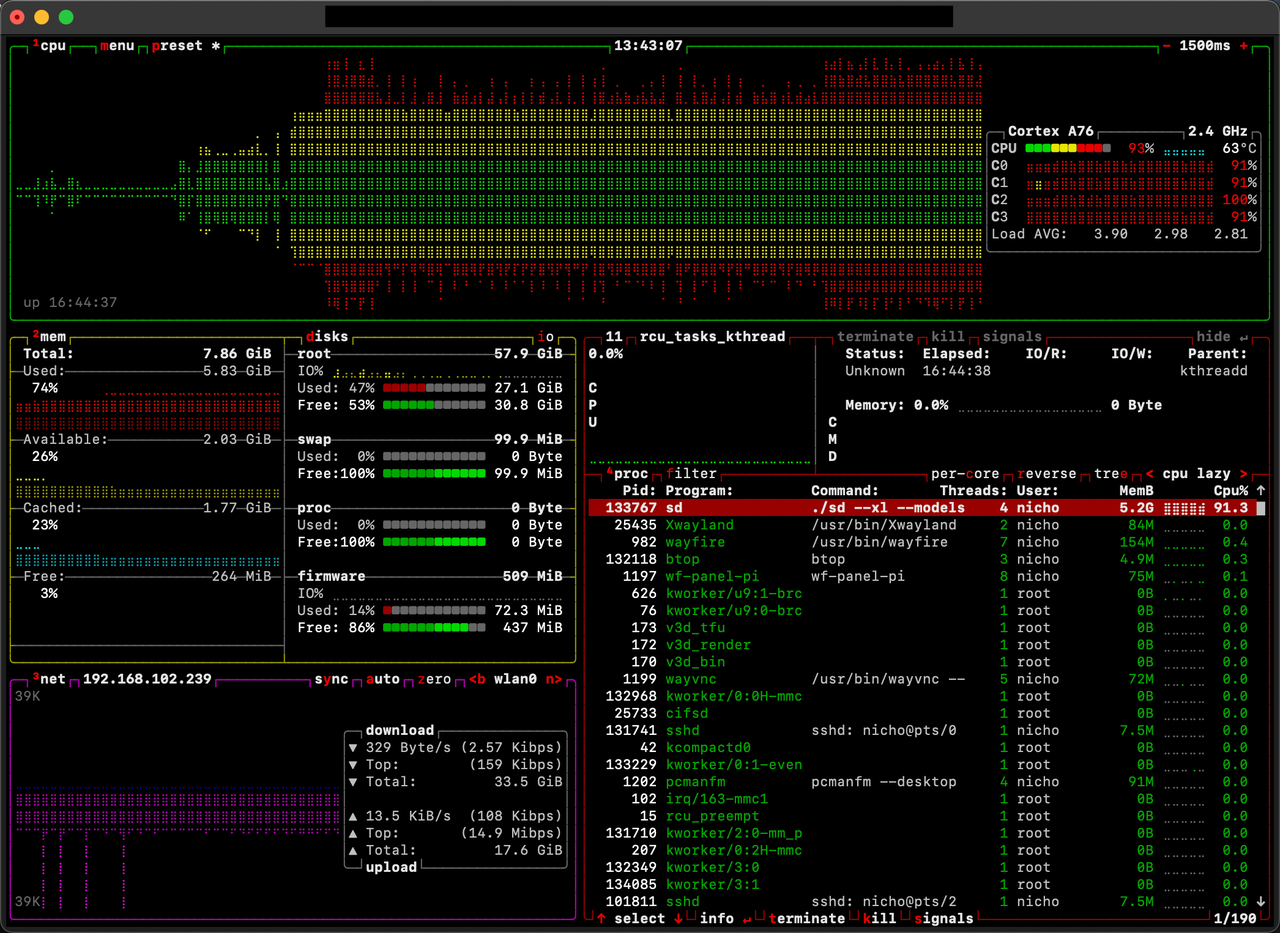Viewport: 1280px width, 933px height.
Task: Click the macOS yellow minimize button
Action: pyautogui.click(x=41, y=17)
